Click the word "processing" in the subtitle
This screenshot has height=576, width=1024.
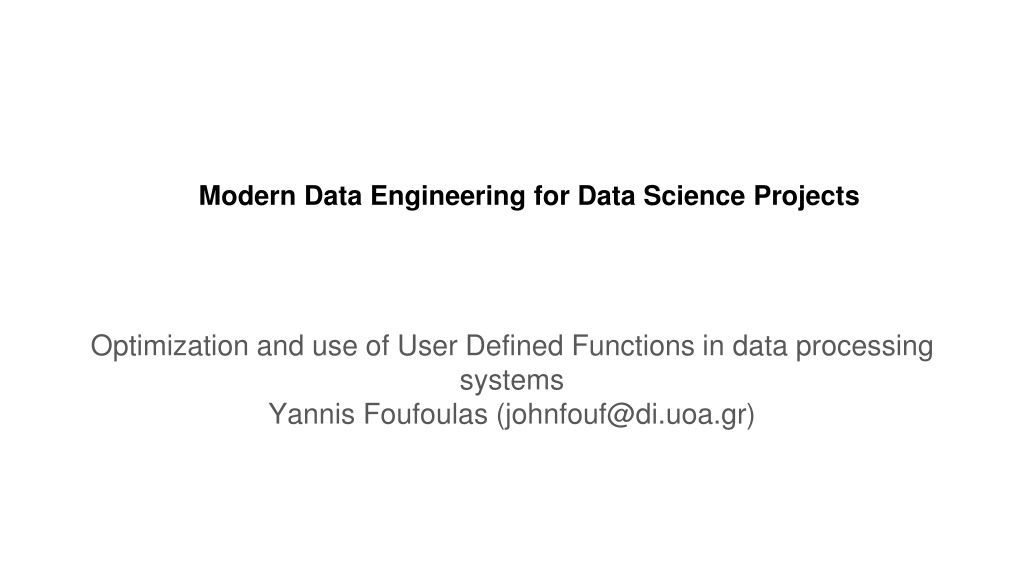click(x=864, y=346)
